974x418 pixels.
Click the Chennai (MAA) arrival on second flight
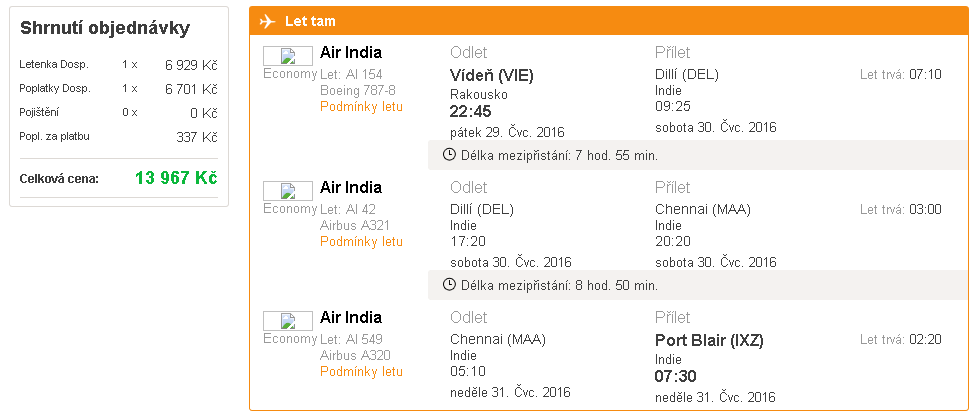tap(703, 210)
